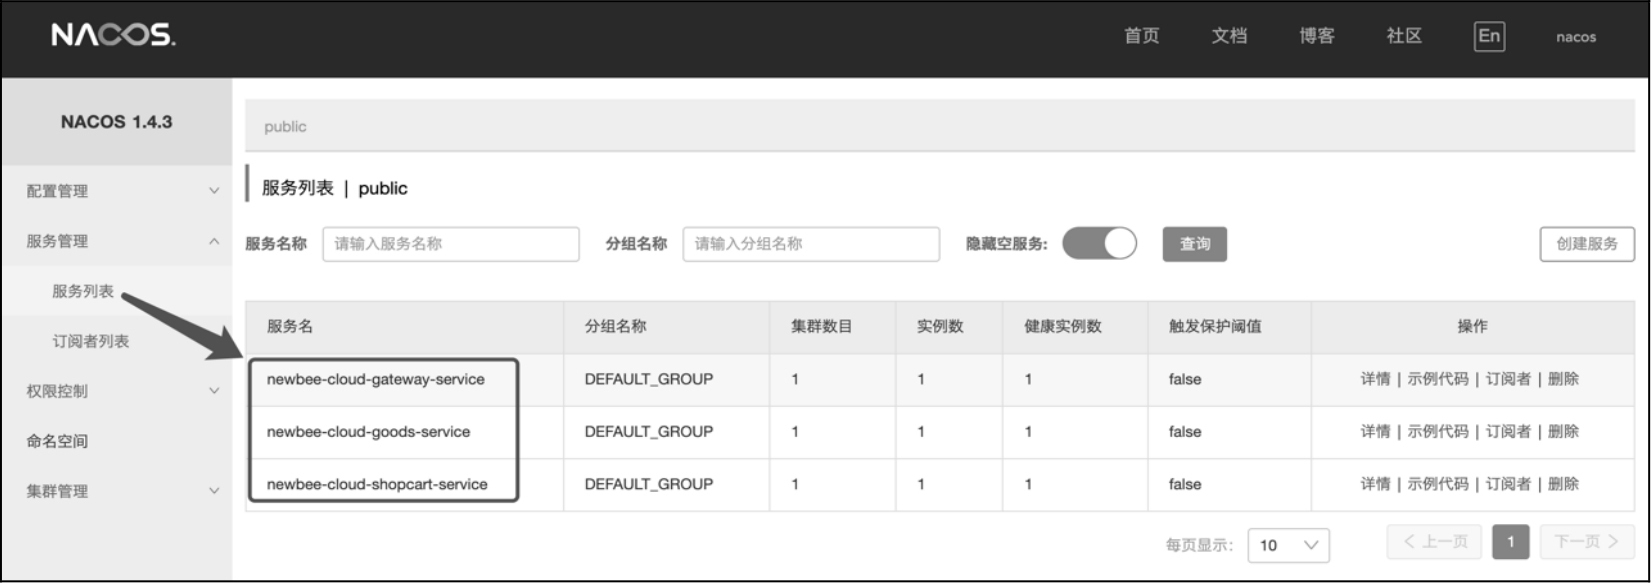Open 首页 in the top navigation
Image resolution: width=1651 pixels, height=583 pixels.
pyautogui.click(x=1142, y=36)
